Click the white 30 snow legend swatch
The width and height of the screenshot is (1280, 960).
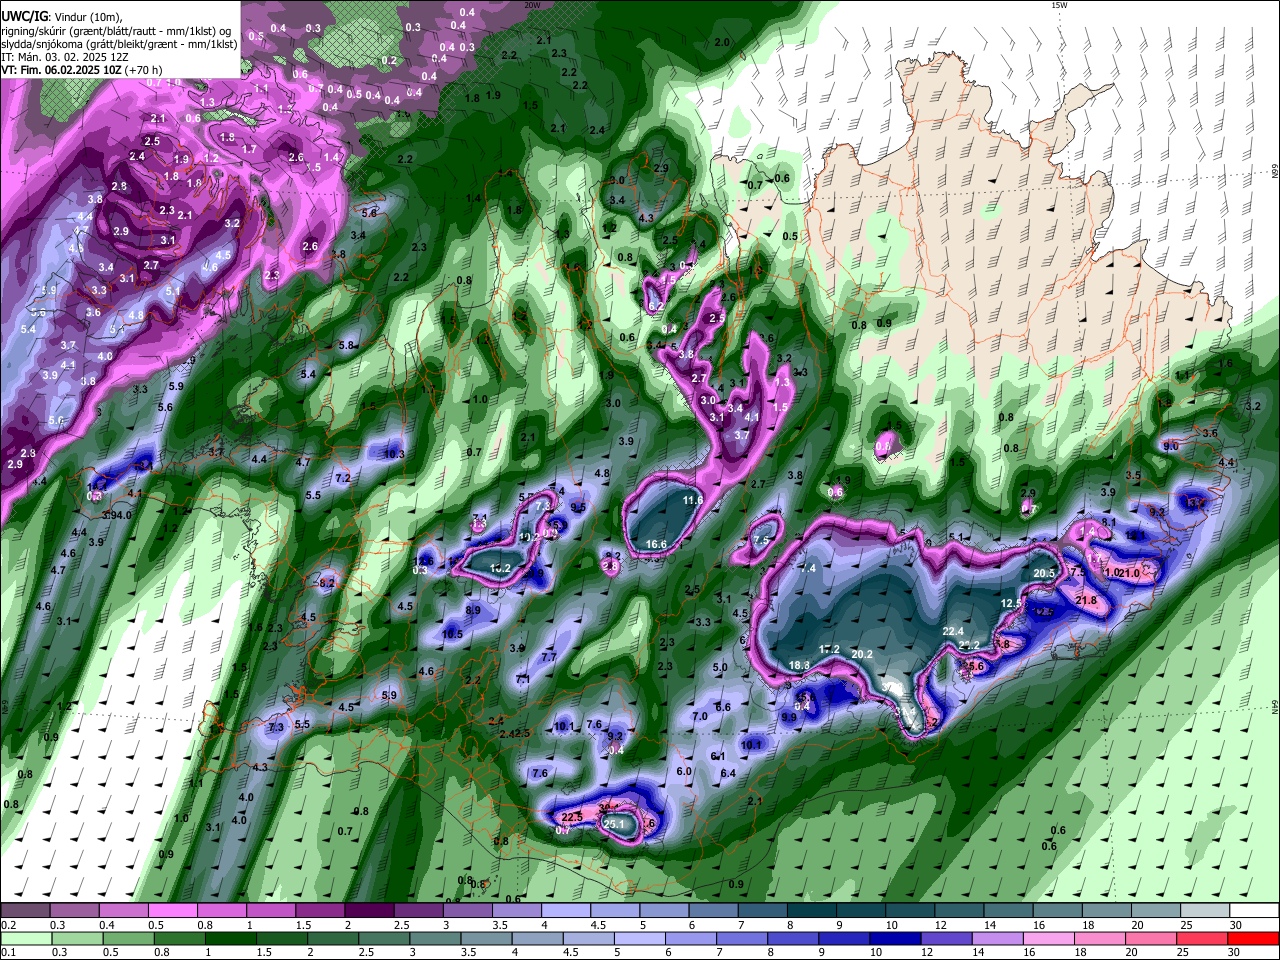coord(1254,910)
